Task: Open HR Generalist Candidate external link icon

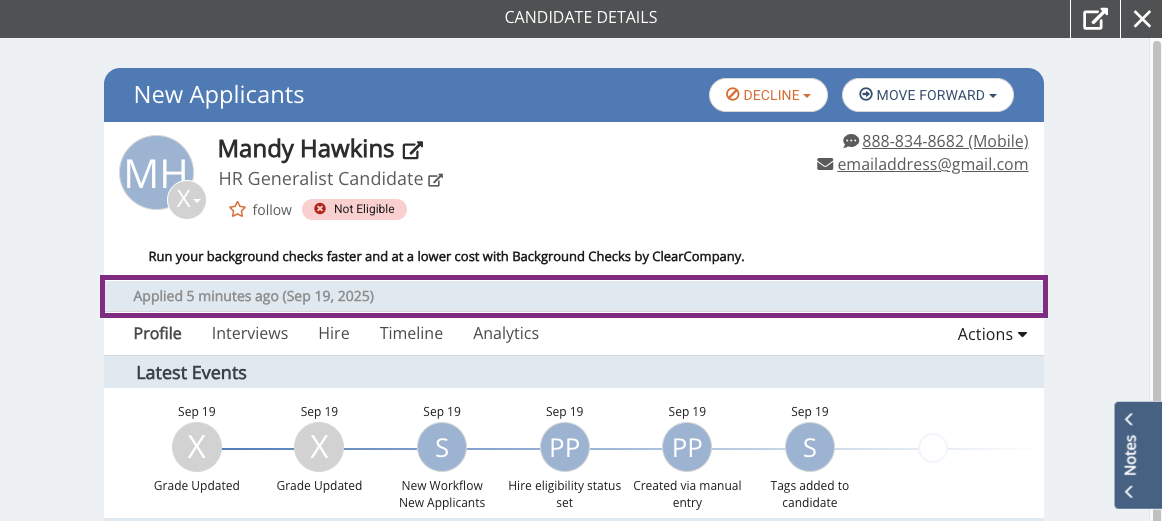Action: (x=436, y=179)
